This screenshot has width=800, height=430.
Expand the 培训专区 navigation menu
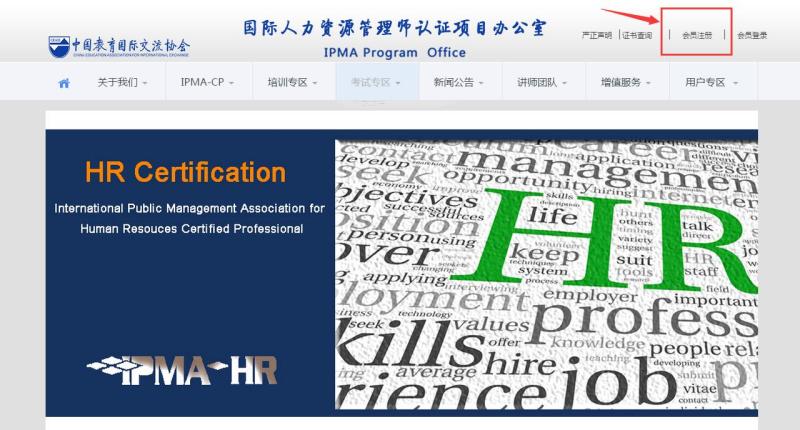pos(292,82)
